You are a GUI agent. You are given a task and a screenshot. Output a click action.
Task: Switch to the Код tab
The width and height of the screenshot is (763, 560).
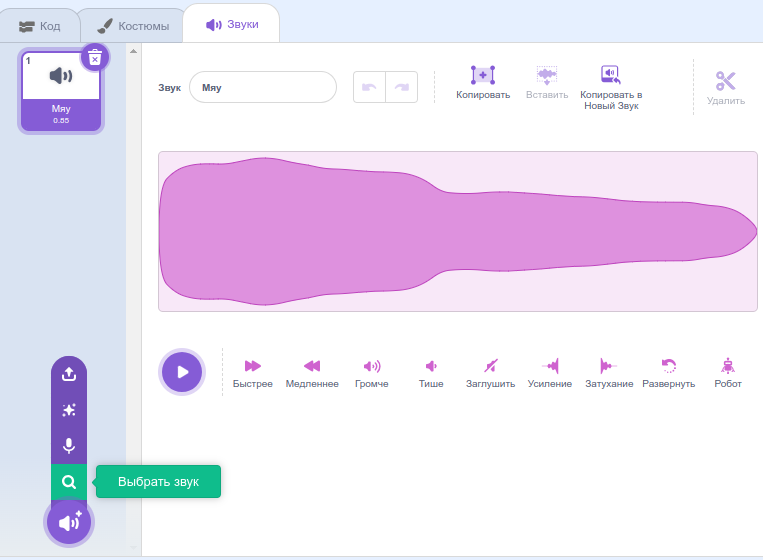click(x=39, y=26)
